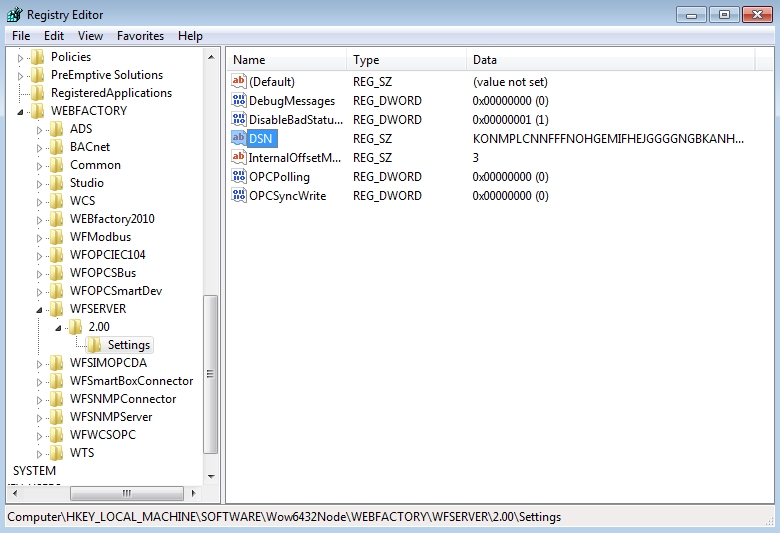
Task: Open the Edit menu
Action: pos(54,36)
